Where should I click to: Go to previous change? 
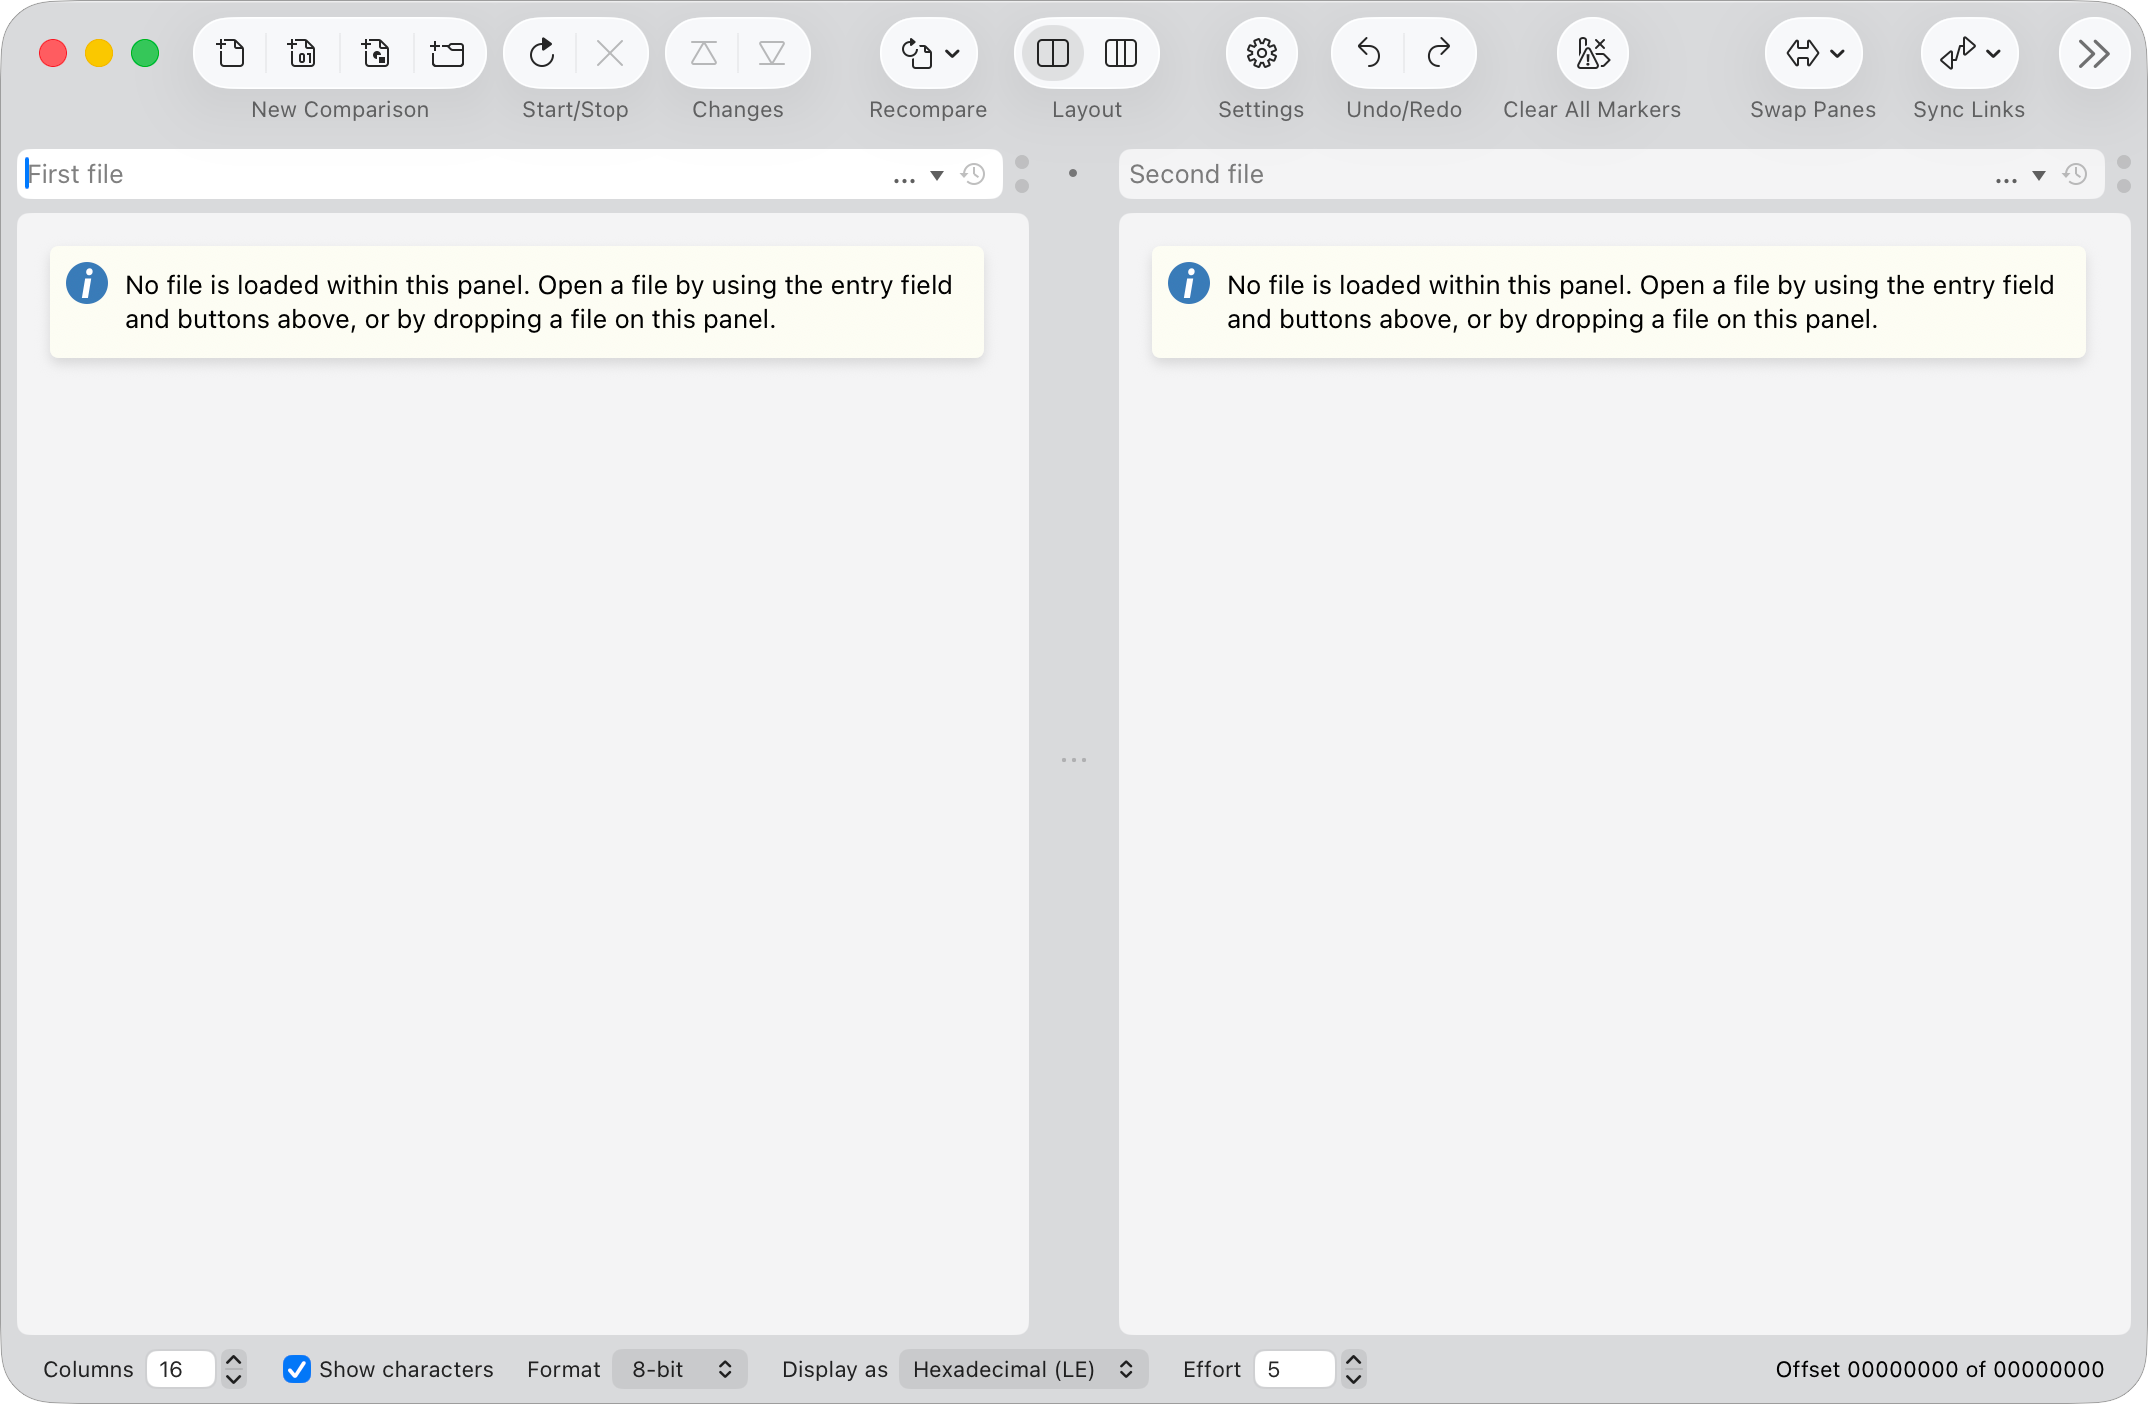(704, 53)
